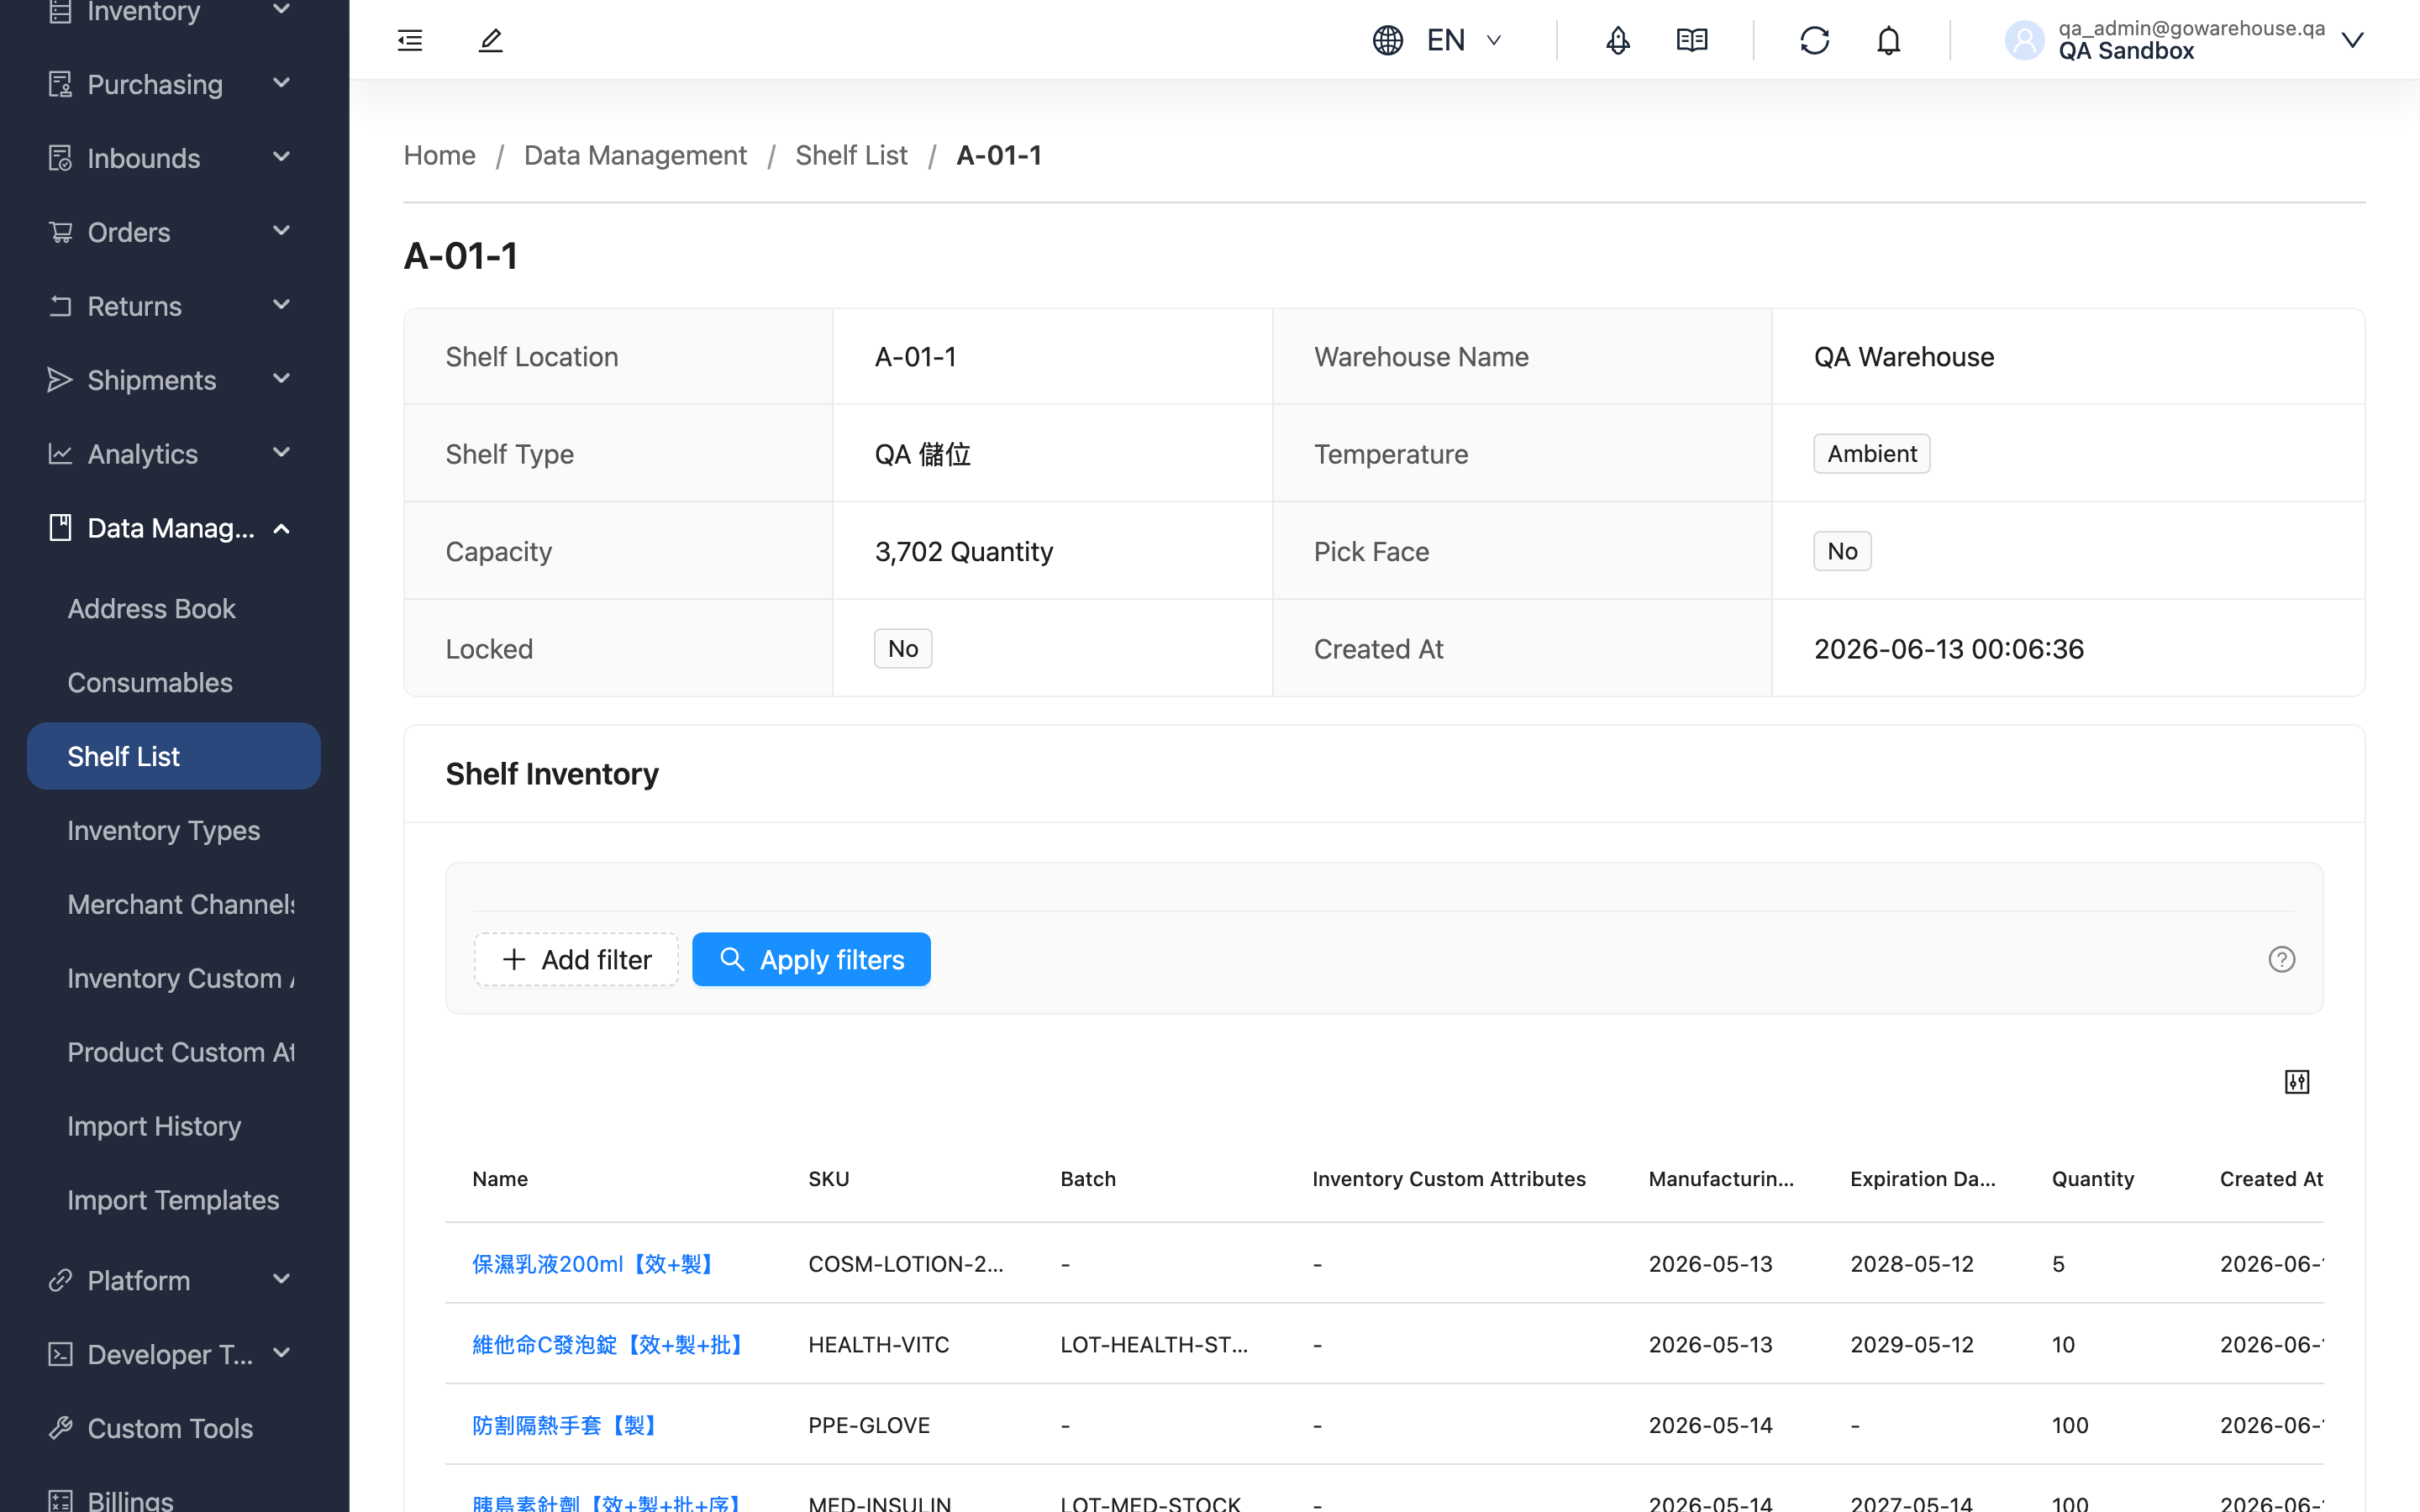Go to Home breadcrumb
This screenshot has height=1512, width=2420.
[x=439, y=155]
